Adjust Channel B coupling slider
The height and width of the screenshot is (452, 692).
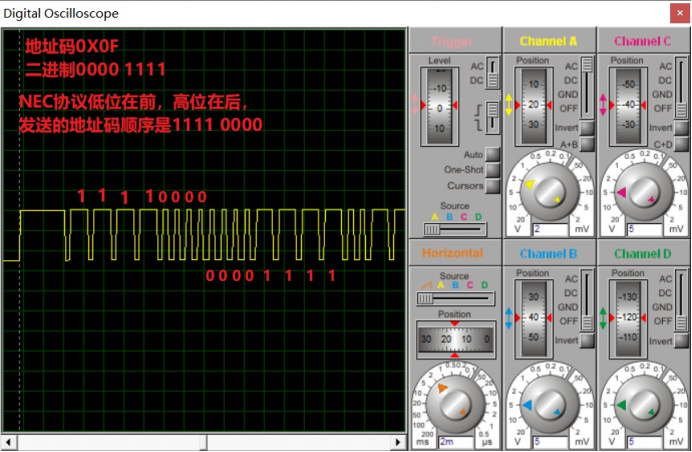pos(587,300)
